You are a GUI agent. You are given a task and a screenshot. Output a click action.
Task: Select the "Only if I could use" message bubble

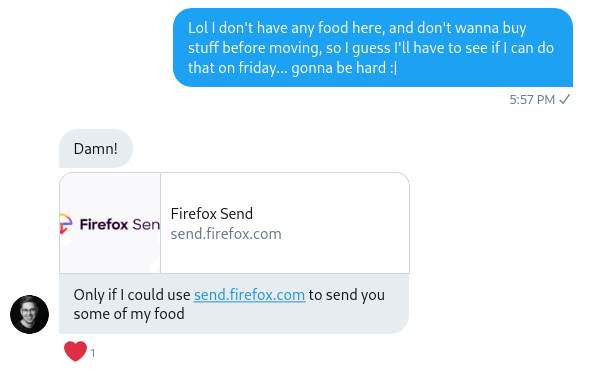[x=234, y=304]
